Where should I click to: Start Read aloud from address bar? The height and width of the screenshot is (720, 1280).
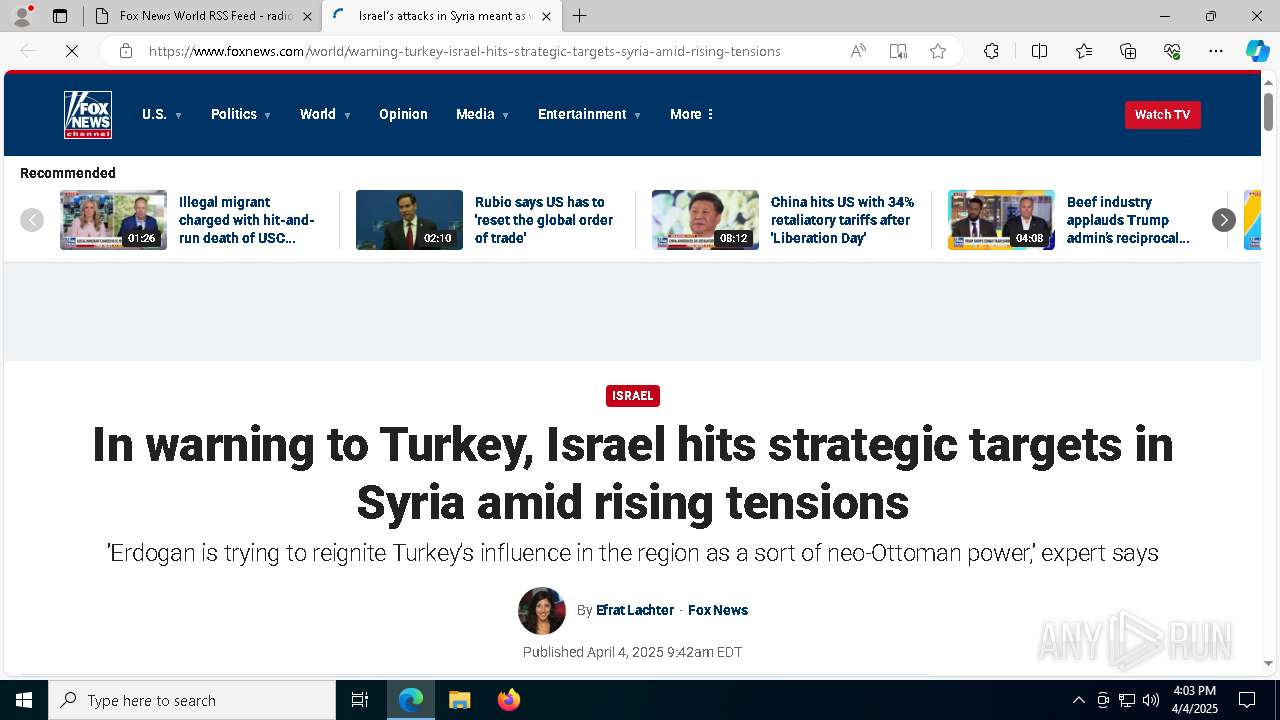[858, 51]
